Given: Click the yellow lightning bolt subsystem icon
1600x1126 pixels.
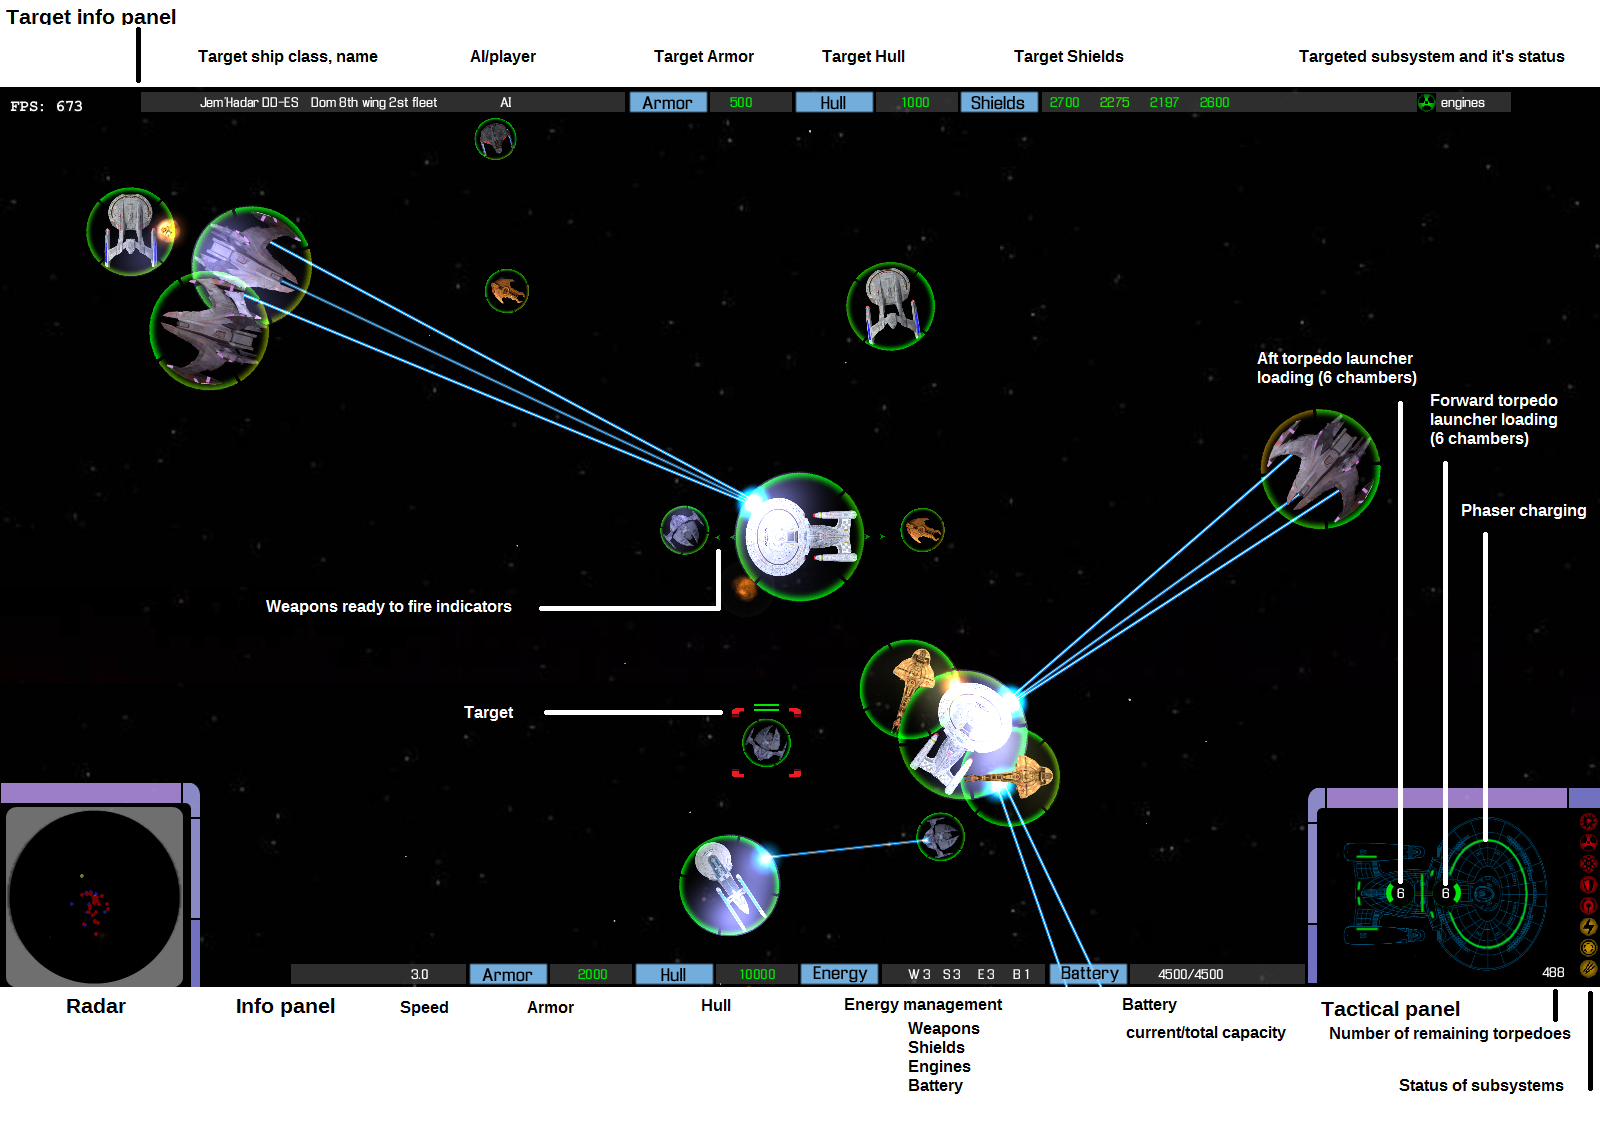Looking at the screenshot, I should point(1588,927).
